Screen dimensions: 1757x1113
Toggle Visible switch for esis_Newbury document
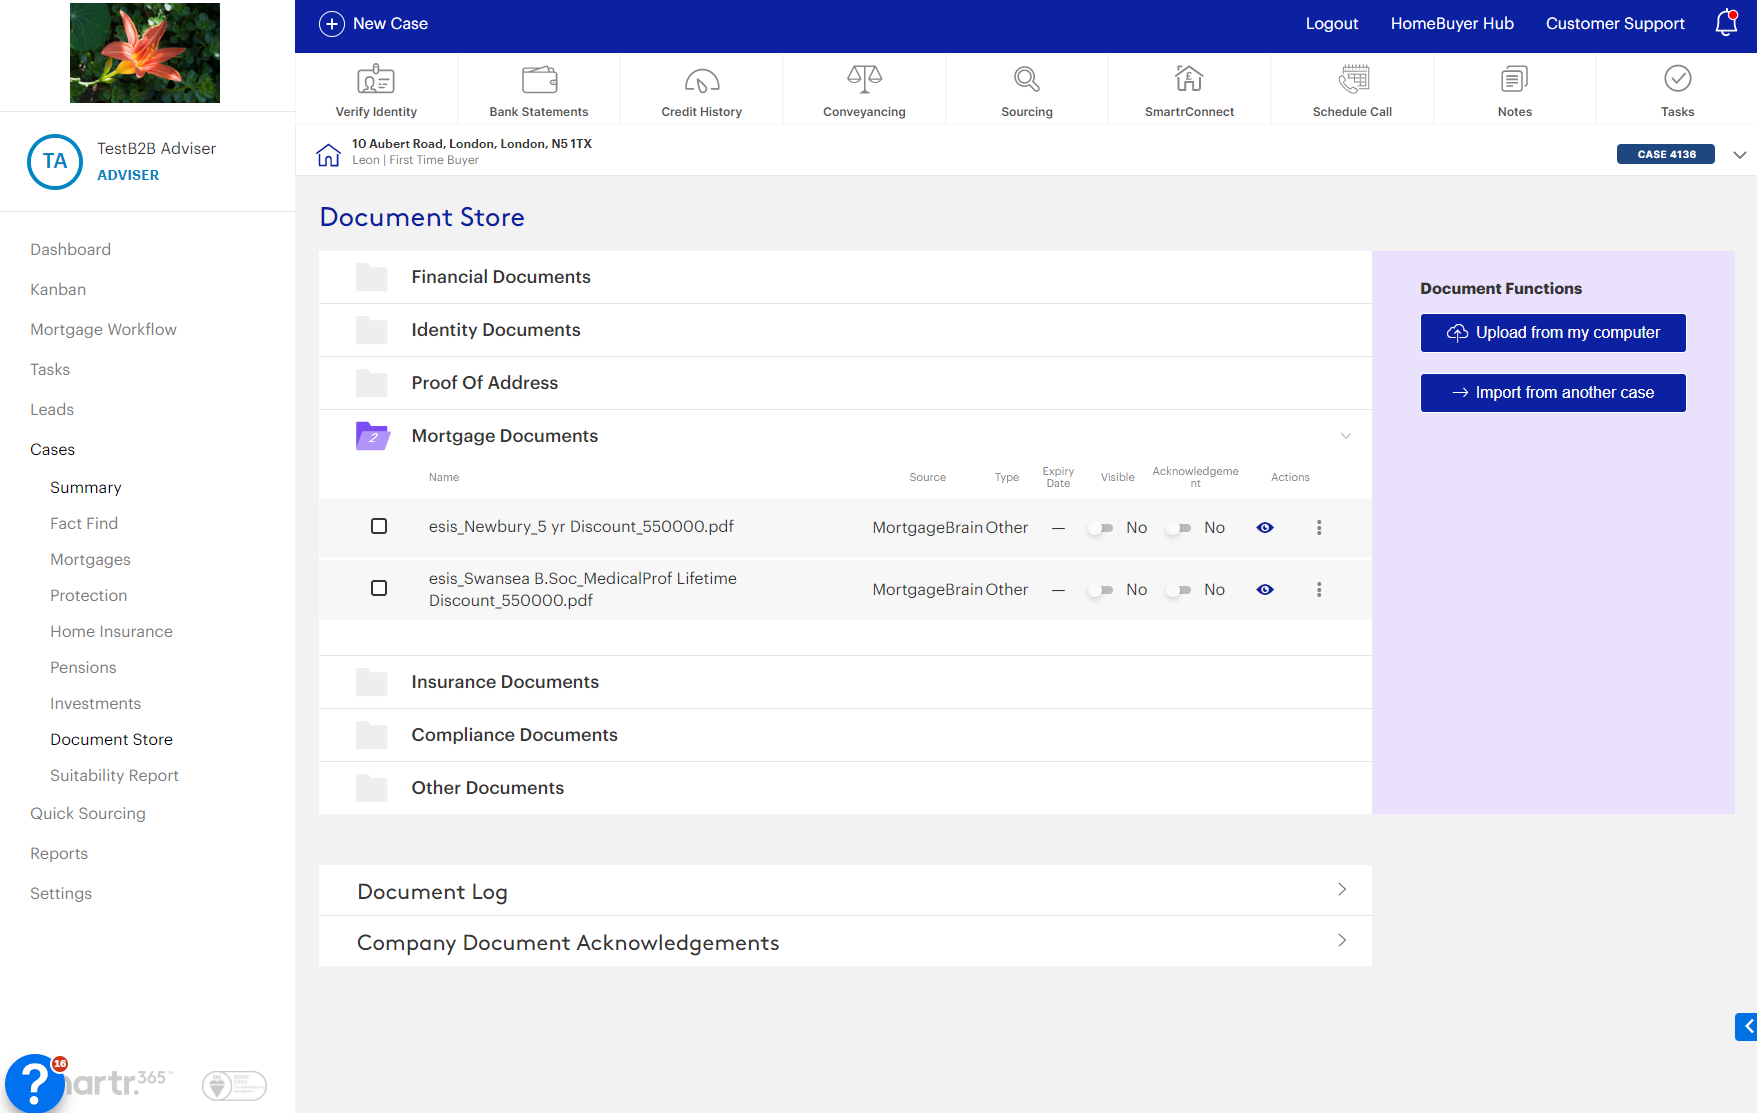coord(1101,528)
